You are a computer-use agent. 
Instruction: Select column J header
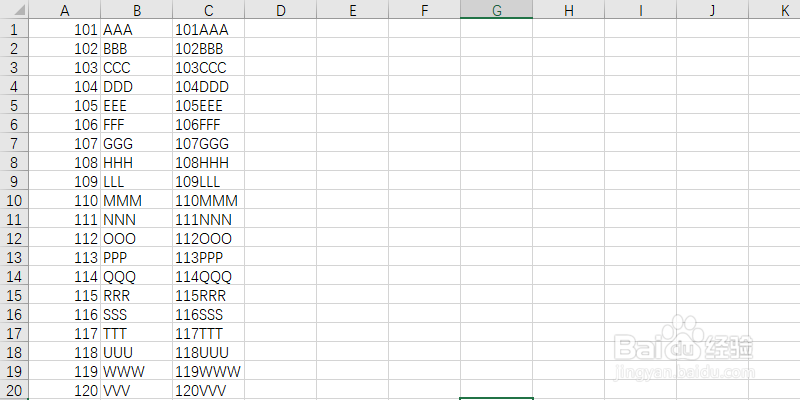[x=713, y=9]
